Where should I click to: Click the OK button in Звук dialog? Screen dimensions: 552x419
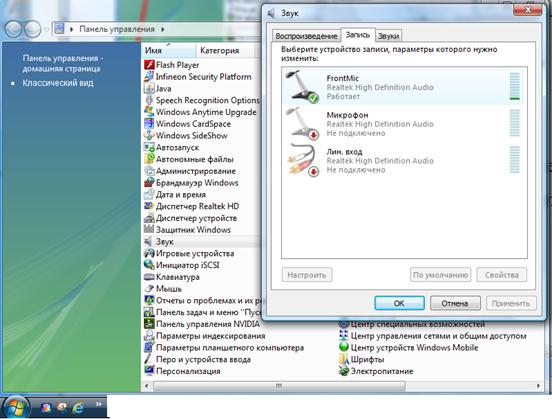tap(399, 303)
